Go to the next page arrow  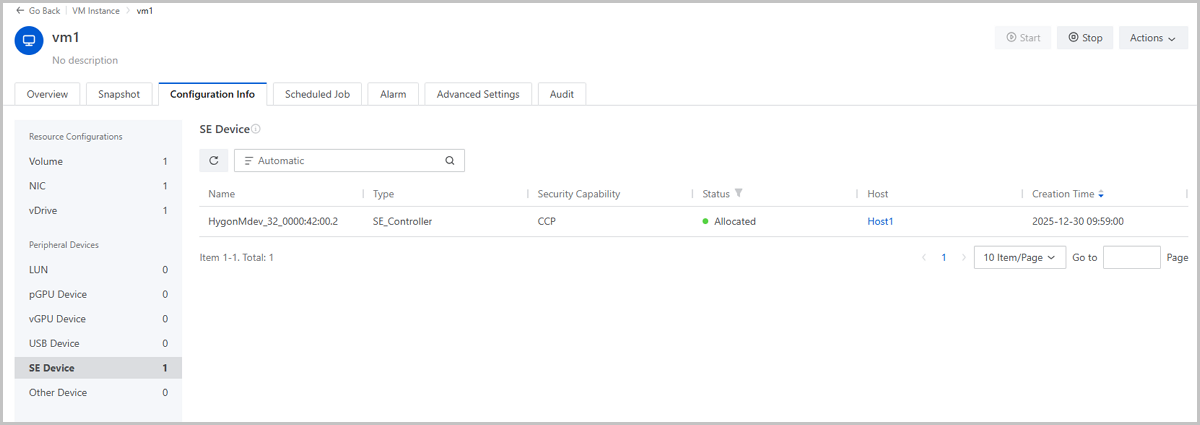point(963,257)
